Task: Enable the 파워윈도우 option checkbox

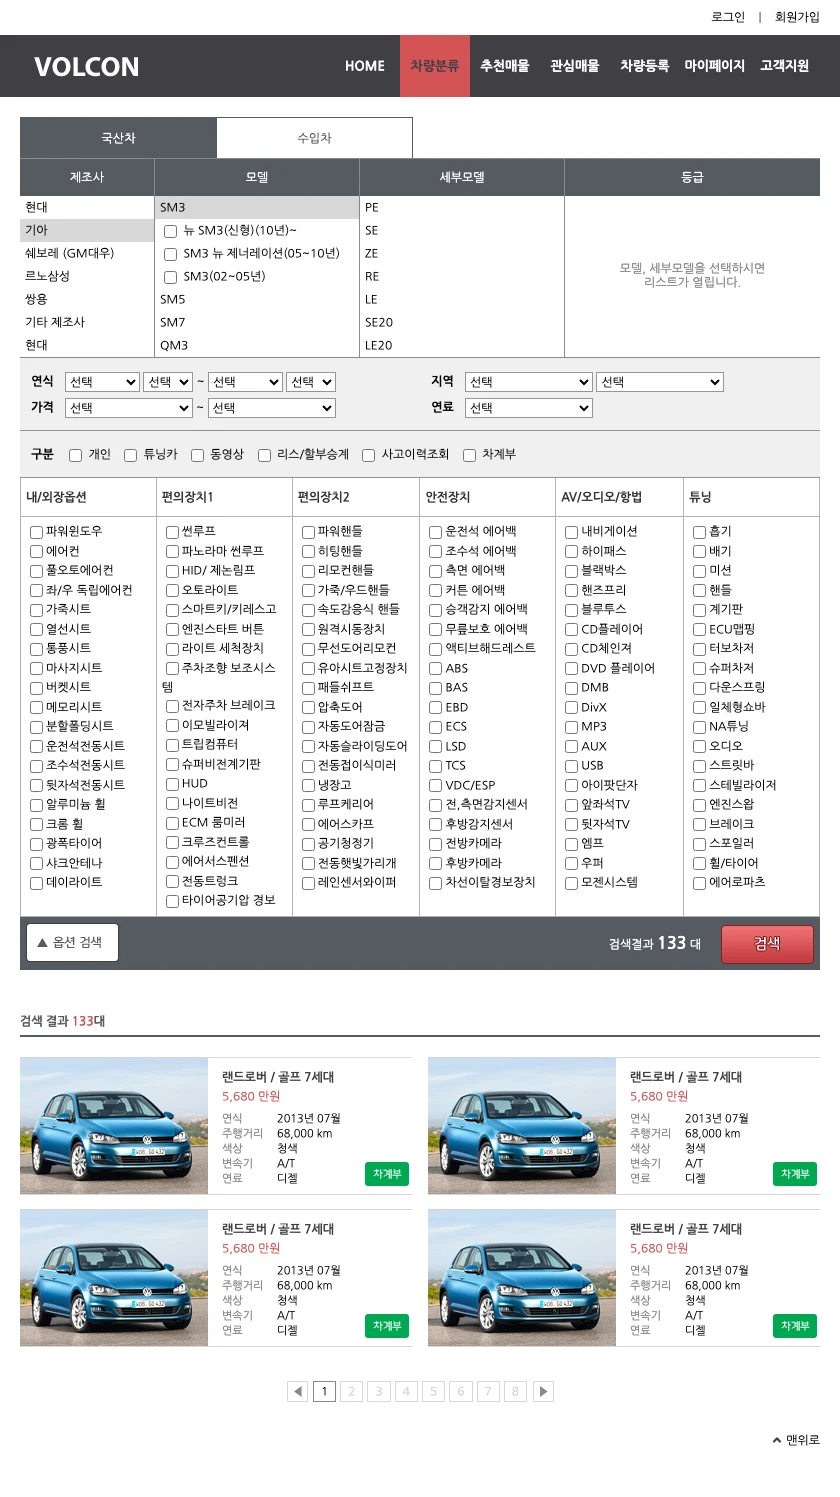Action: point(36,532)
